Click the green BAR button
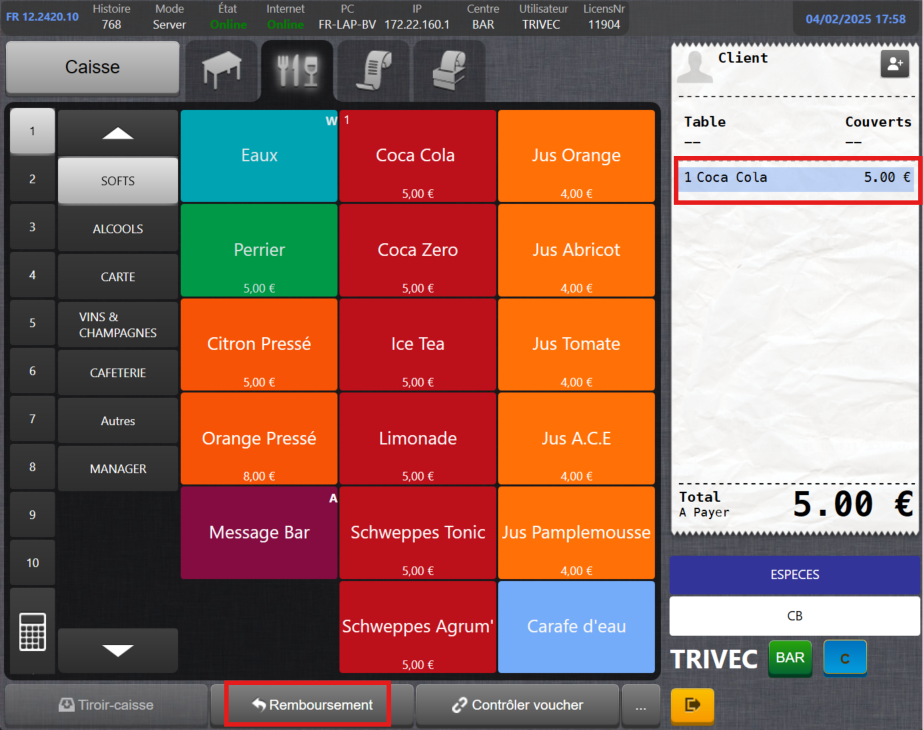This screenshot has width=923, height=730. pyautogui.click(x=790, y=658)
